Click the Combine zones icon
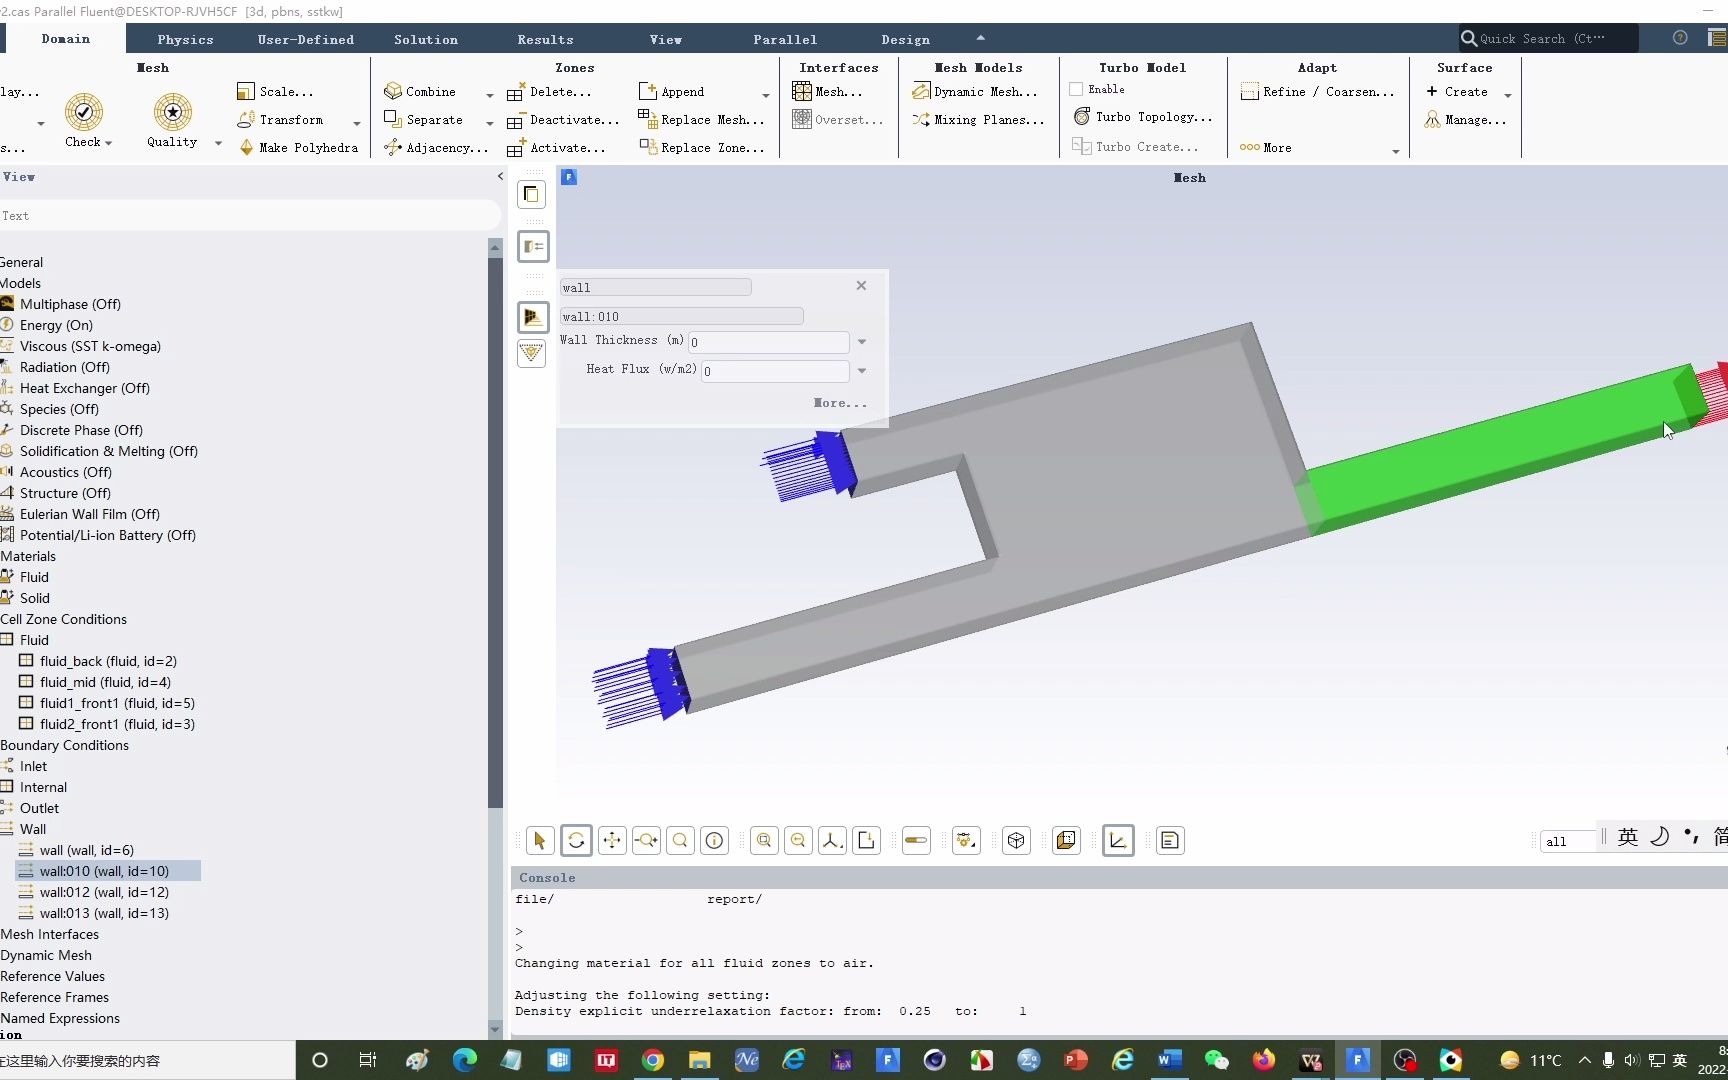Image resolution: width=1728 pixels, height=1080 pixels. [392, 91]
